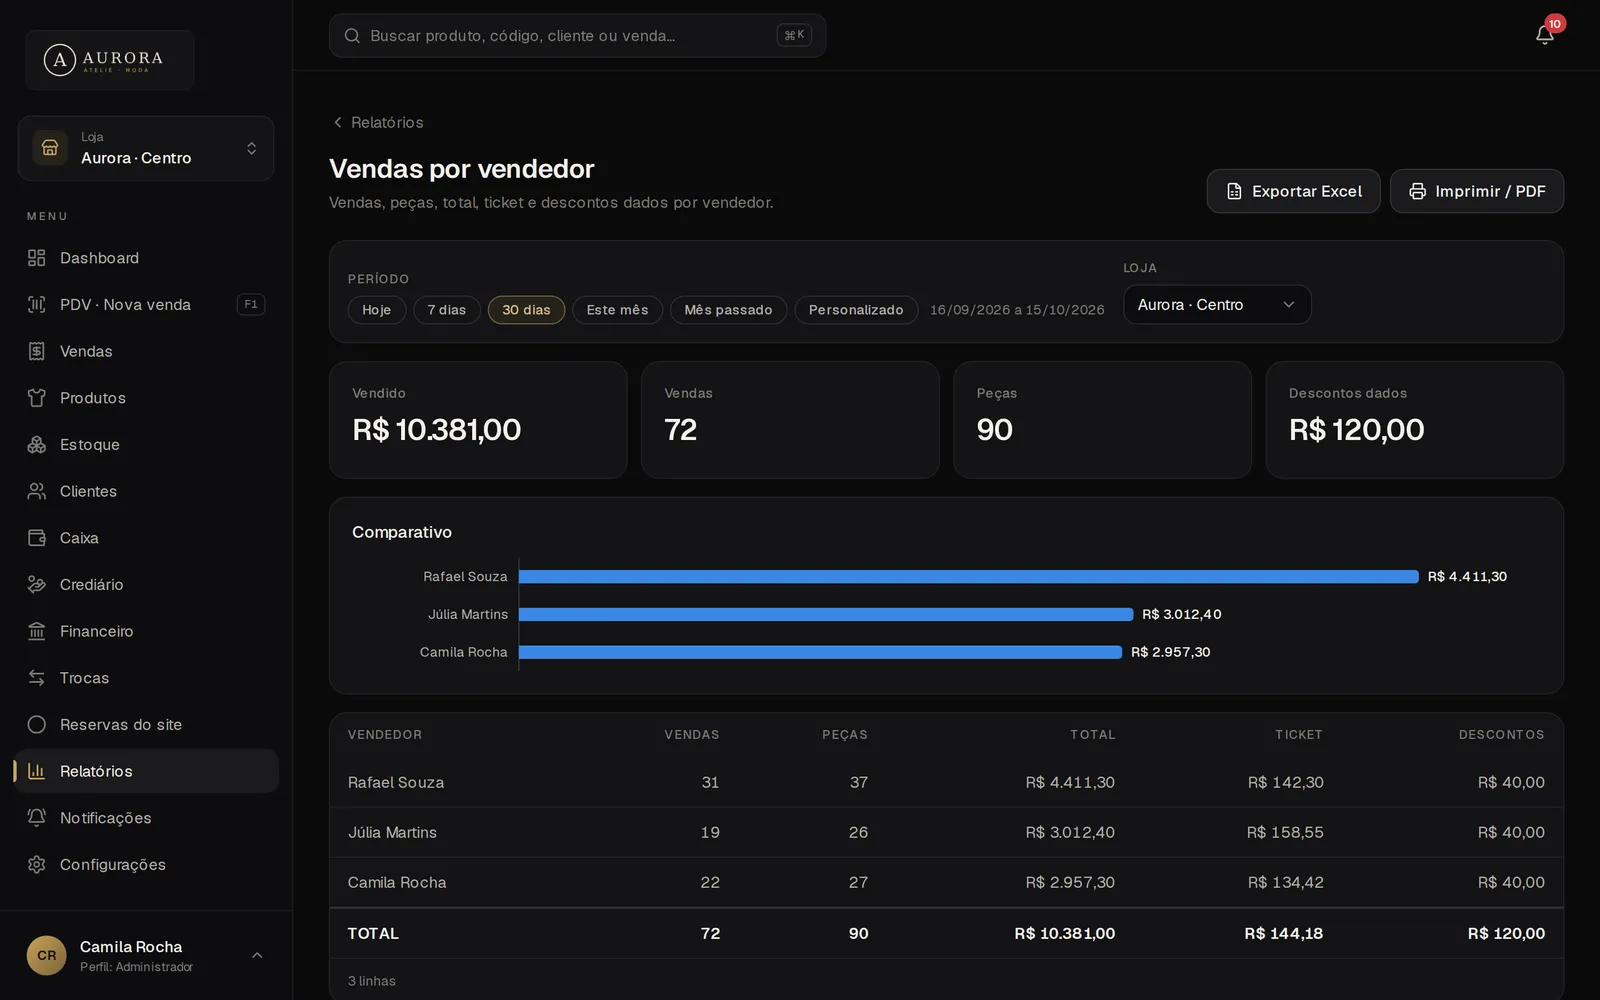Sort by the TOTAL column header
Viewport: 1600px width, 1000px height.
click(x=1092, y=735)
